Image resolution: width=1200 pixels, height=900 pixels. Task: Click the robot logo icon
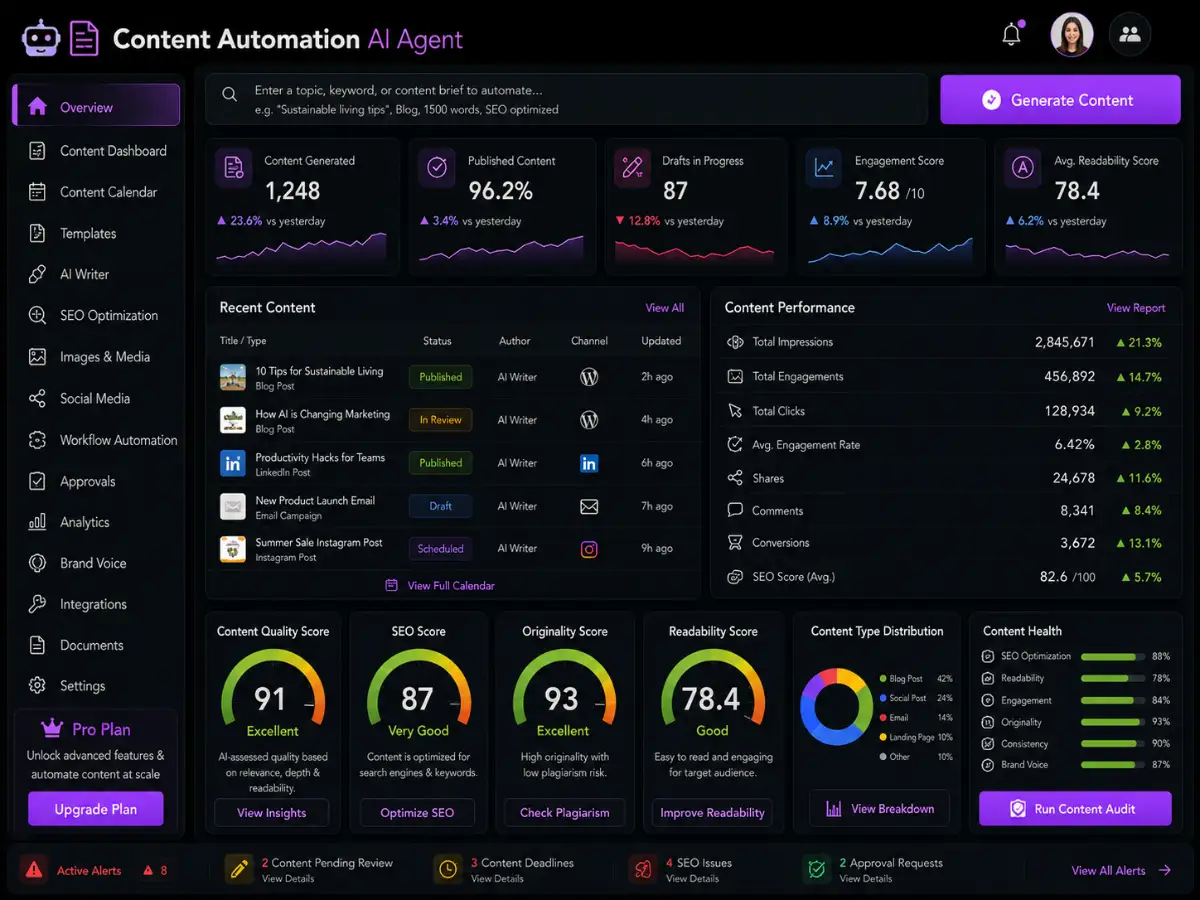pyautogui.click(x=41, y=39)
